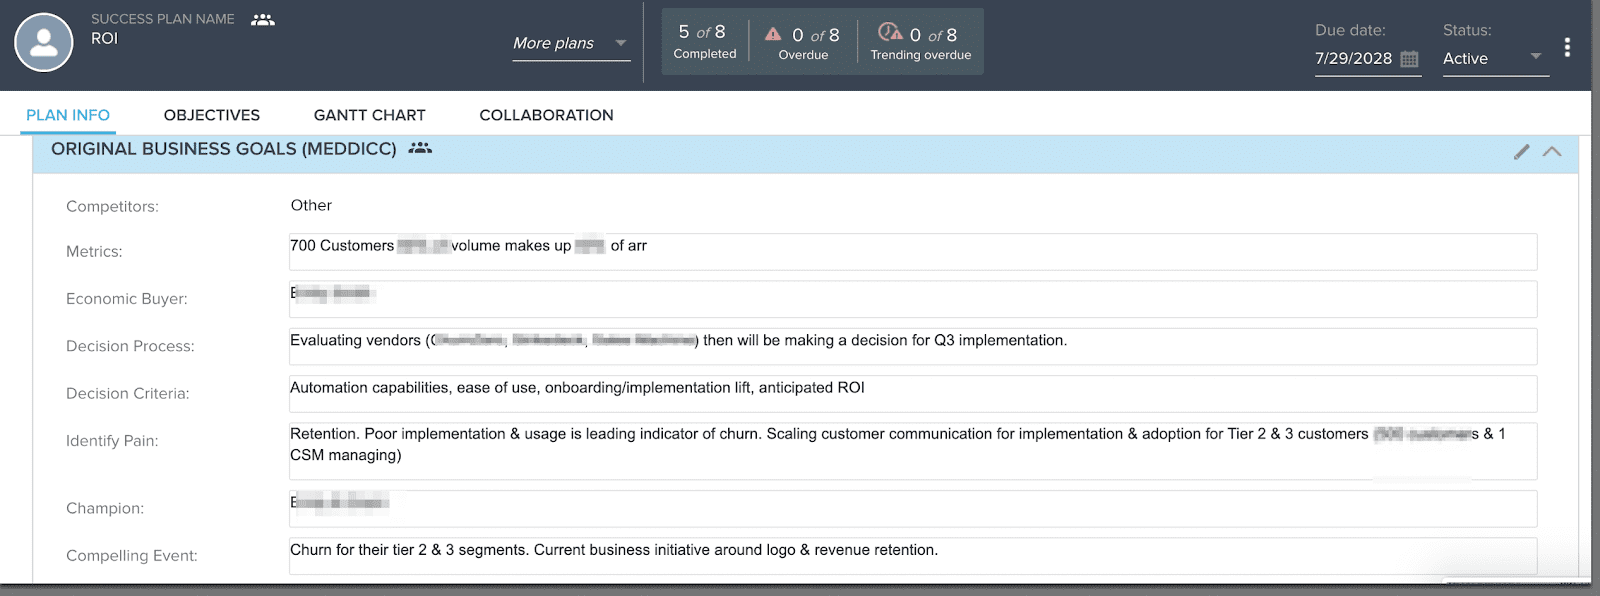Open the More plans dropdown
This screenshot has width=1600, height=596.
570,43
